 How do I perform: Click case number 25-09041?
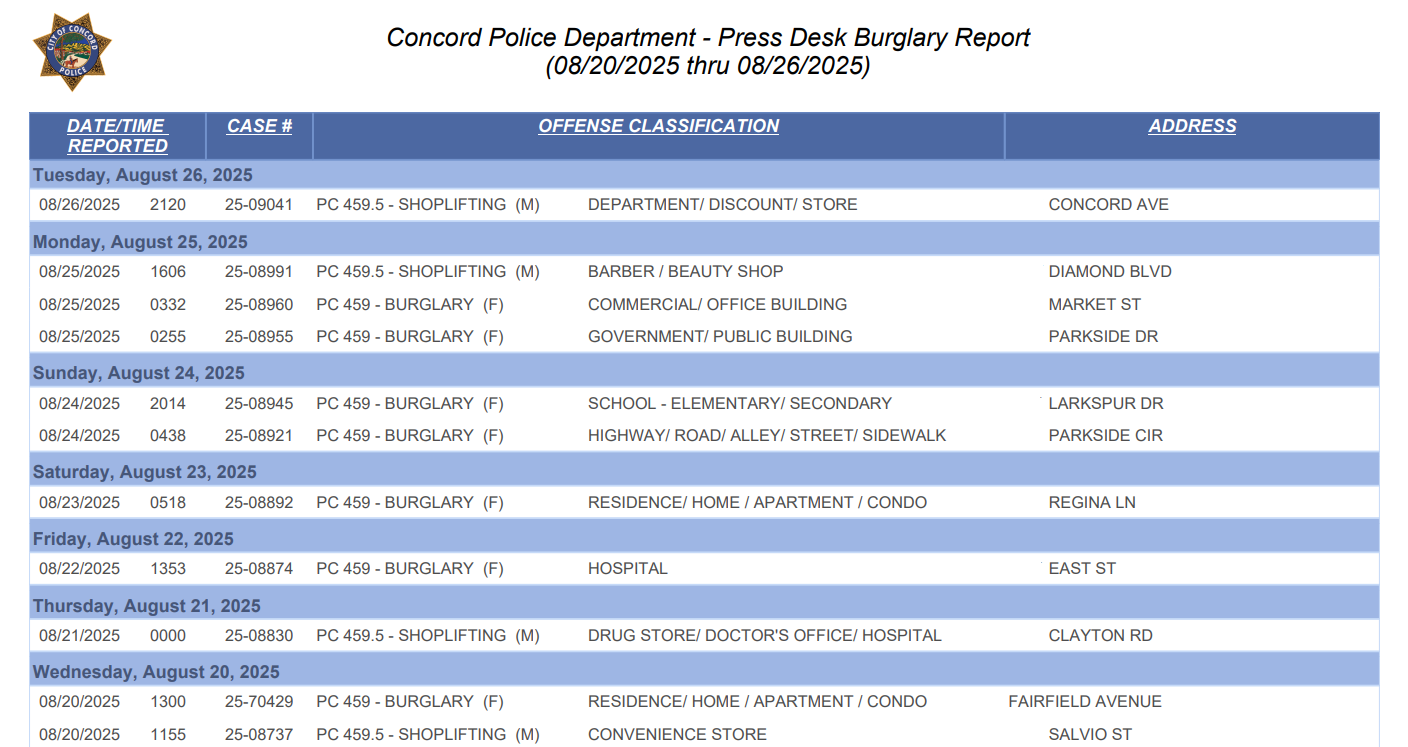click(x=259, y=205)
